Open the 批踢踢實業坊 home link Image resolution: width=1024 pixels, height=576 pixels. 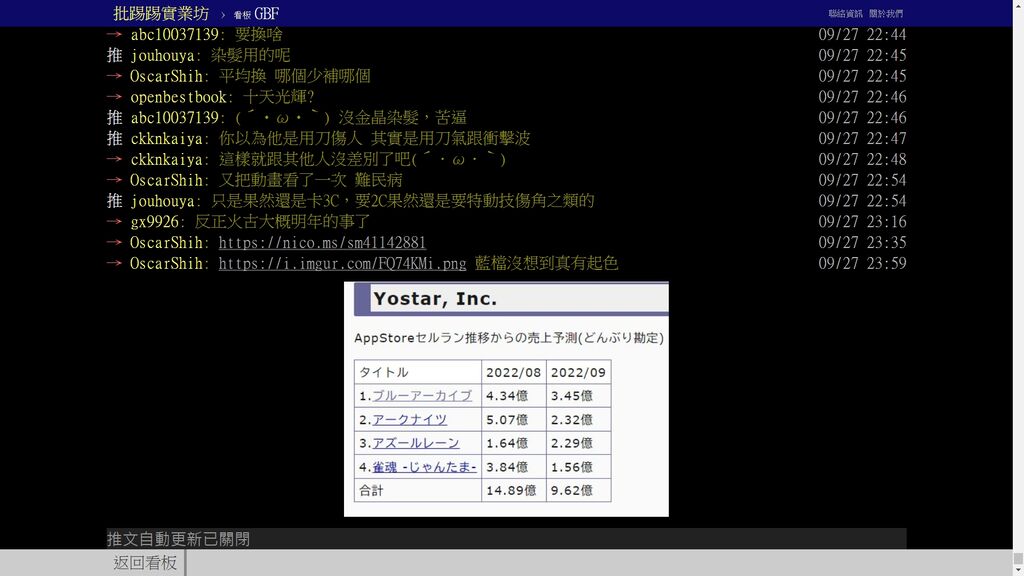(x=161, y=13)
